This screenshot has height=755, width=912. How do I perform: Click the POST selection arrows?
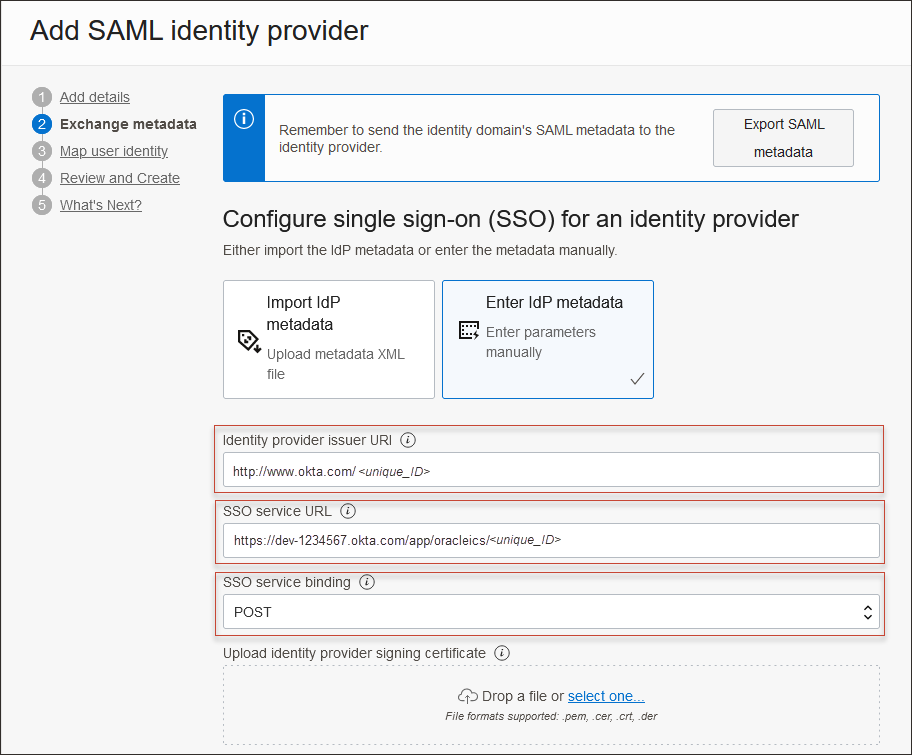point(868,611)
